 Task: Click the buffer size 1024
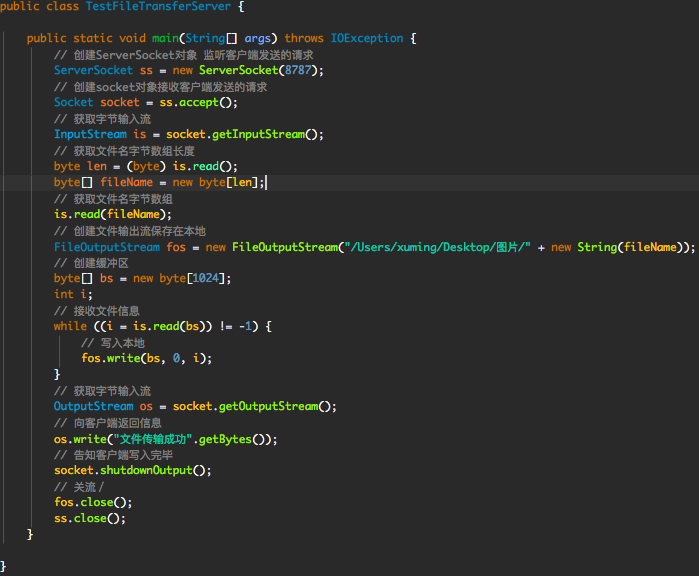coord(206,279)
